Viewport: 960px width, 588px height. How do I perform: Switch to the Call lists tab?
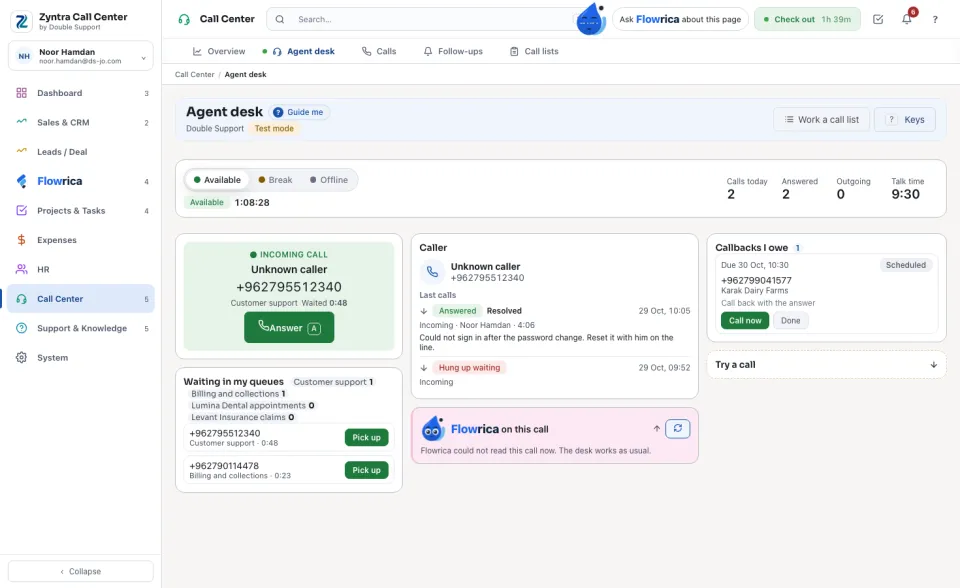[x=534, y=51]
